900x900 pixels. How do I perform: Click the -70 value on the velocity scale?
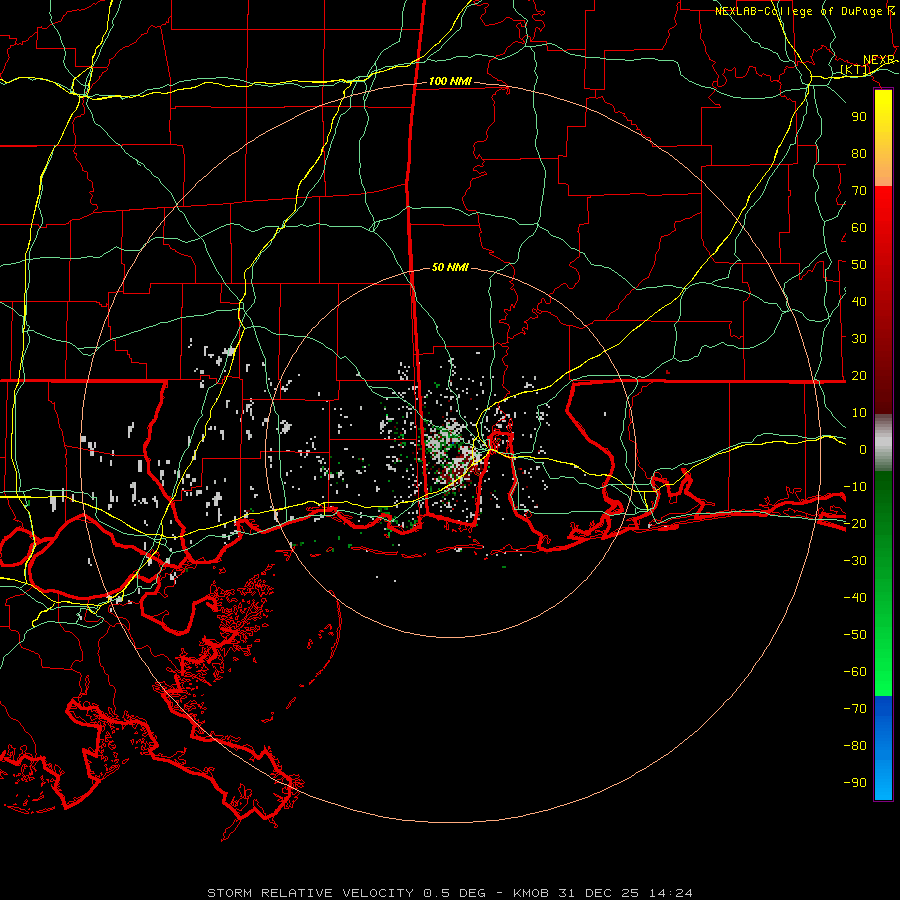(x=855, y=709)
